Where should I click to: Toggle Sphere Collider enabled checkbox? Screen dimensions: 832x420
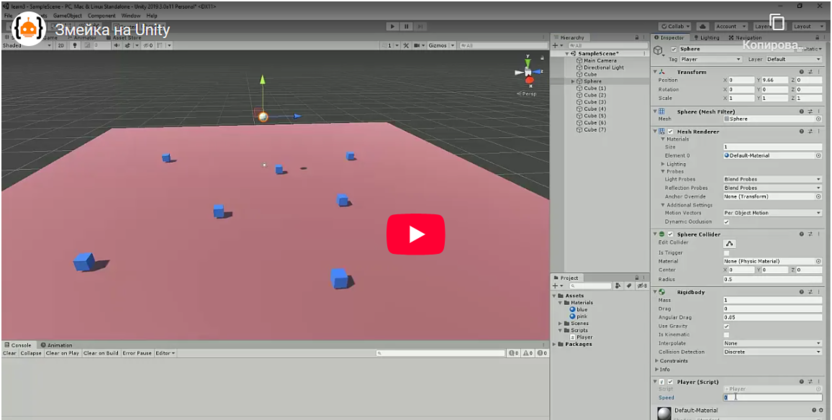[x=671, y=234]
